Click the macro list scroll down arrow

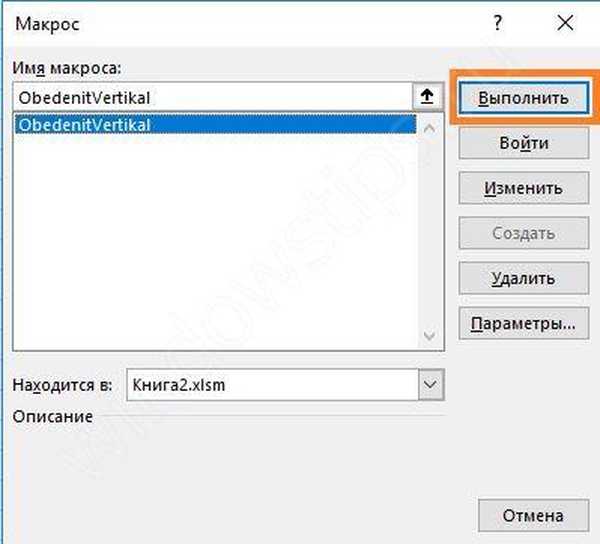coord(429,337)
